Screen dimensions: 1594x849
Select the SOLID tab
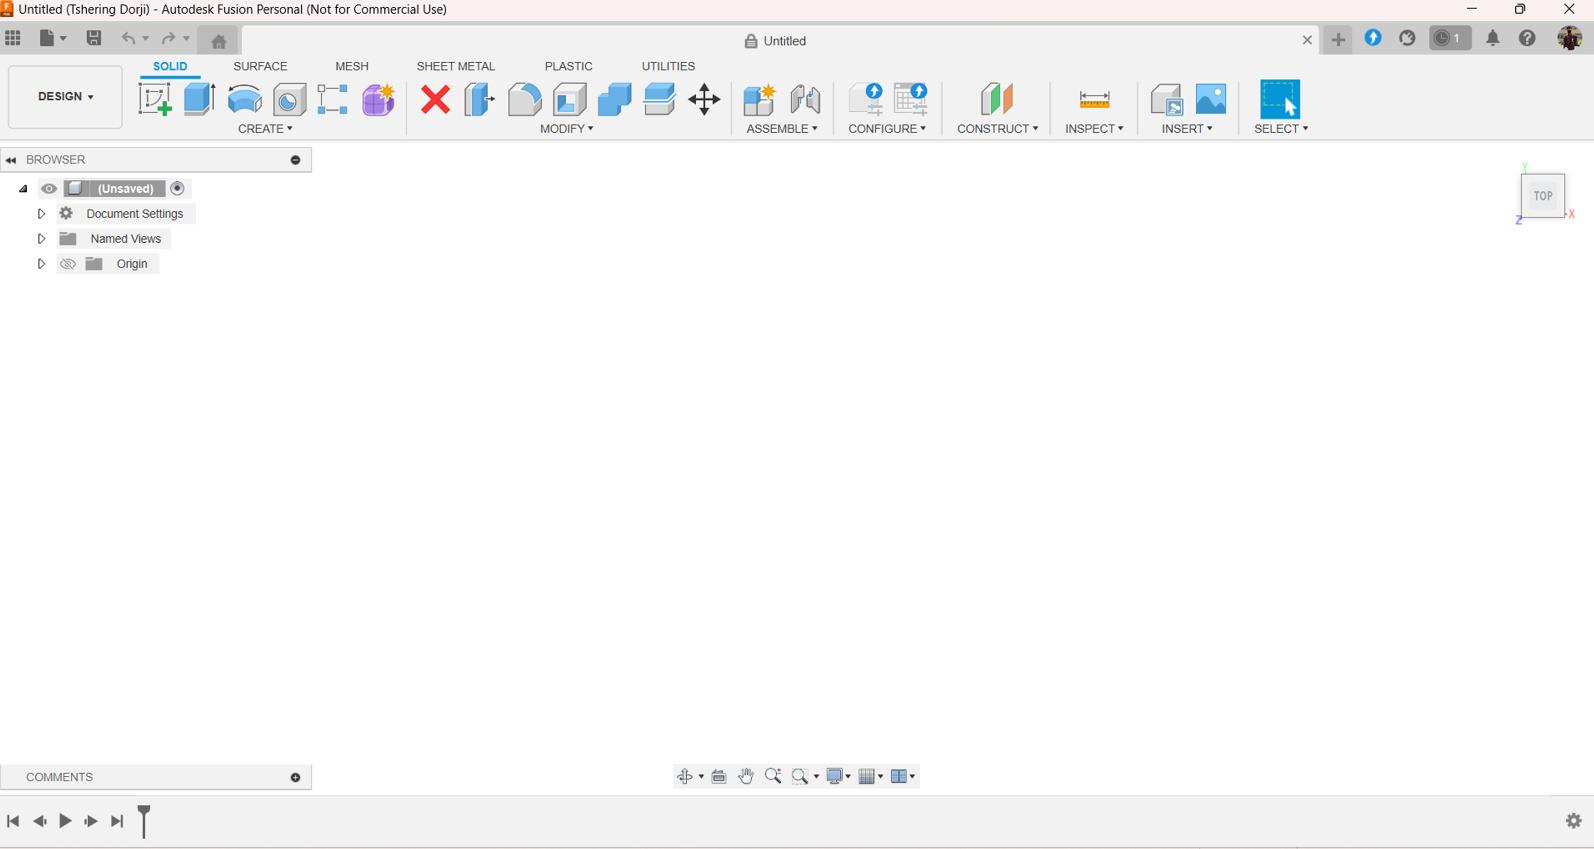coord(170,66)
